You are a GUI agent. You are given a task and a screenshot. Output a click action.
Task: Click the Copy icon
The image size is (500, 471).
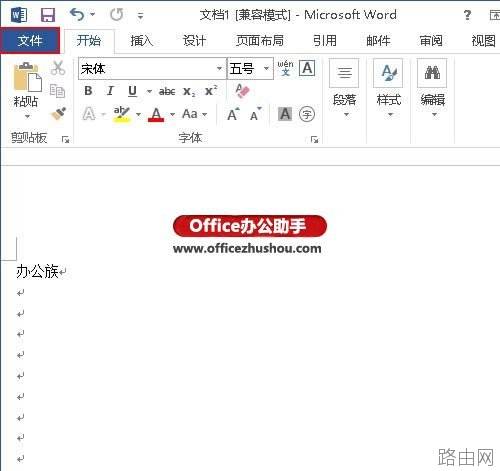click(x=57, y=91)
